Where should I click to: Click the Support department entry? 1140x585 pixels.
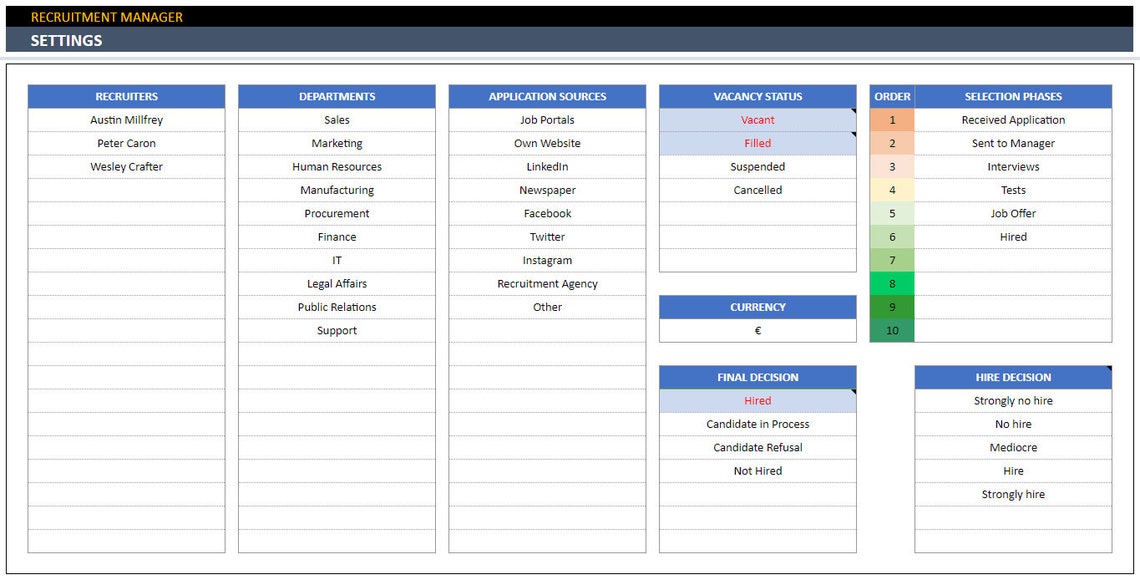click(x=337, y=330)
